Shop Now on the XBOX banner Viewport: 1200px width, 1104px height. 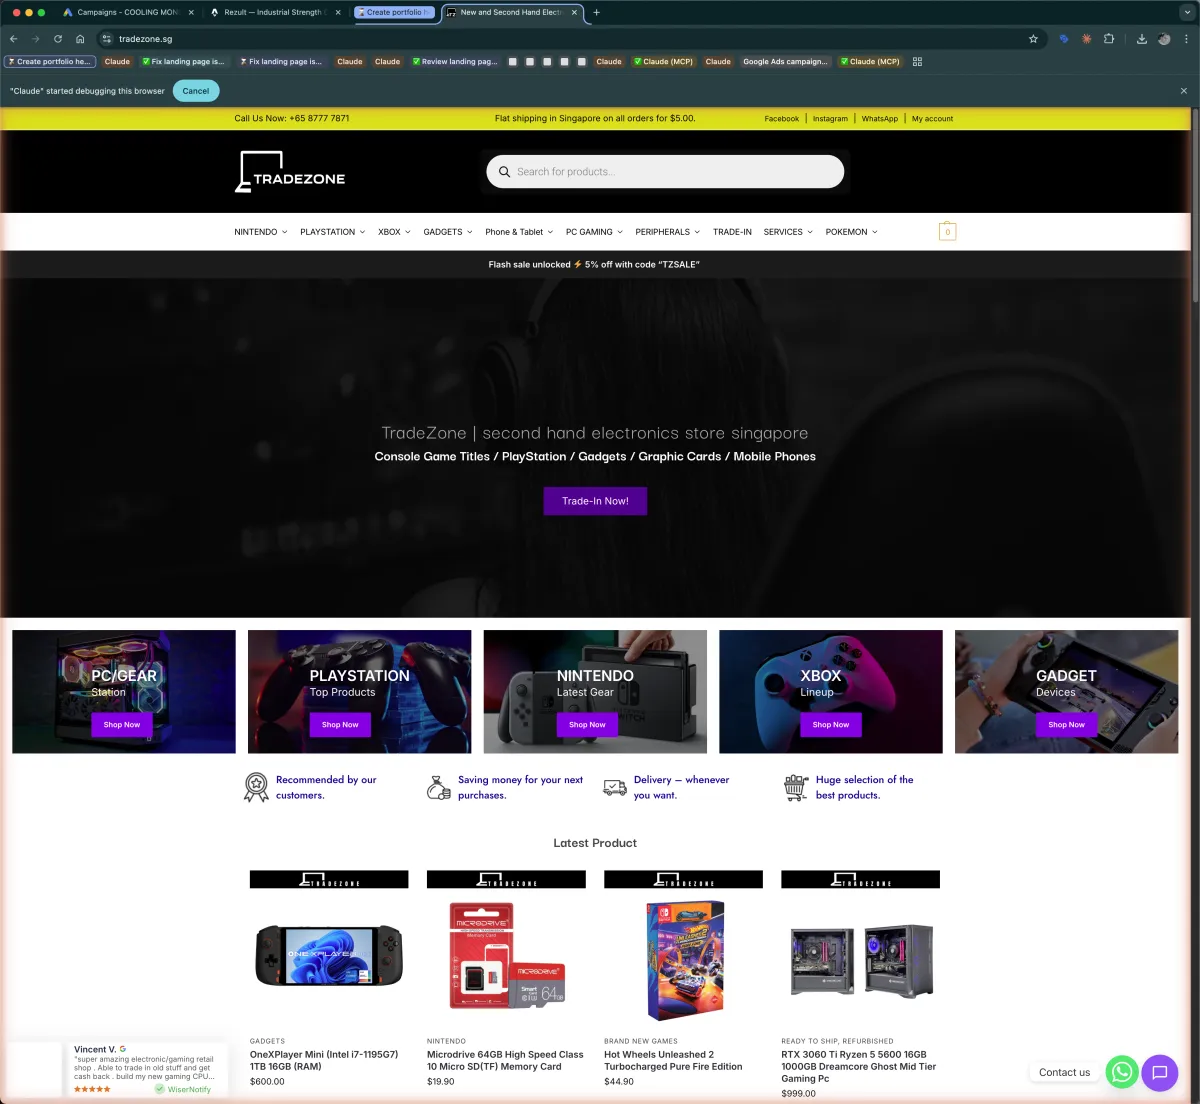point(831,724)
